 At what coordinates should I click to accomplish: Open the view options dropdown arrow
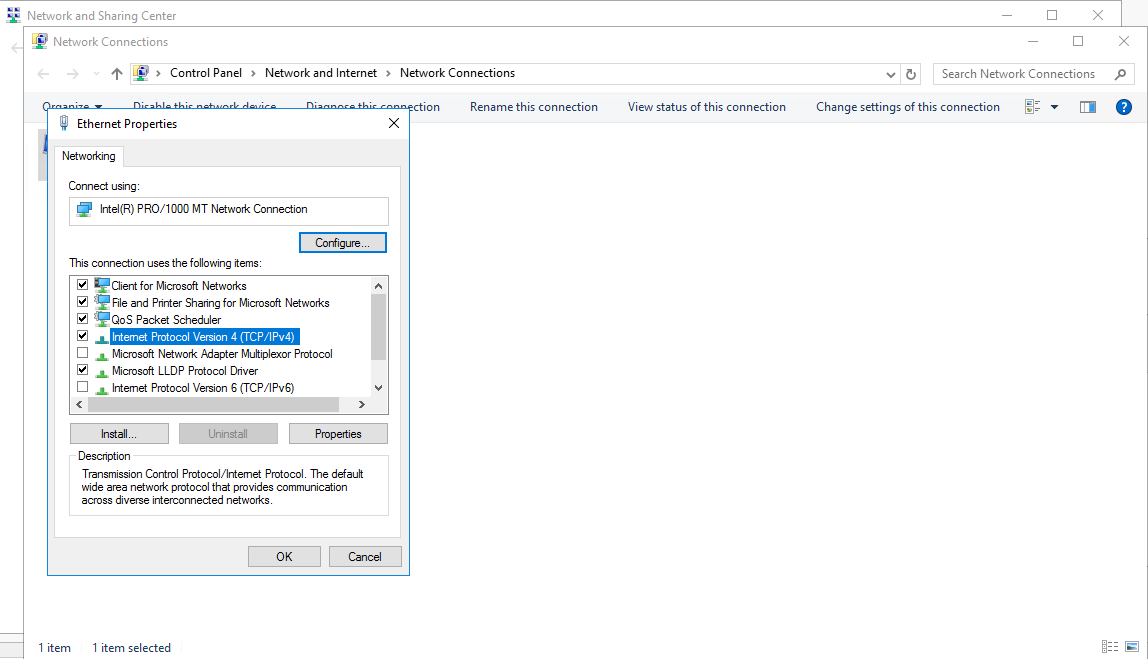pos(1054,107)
